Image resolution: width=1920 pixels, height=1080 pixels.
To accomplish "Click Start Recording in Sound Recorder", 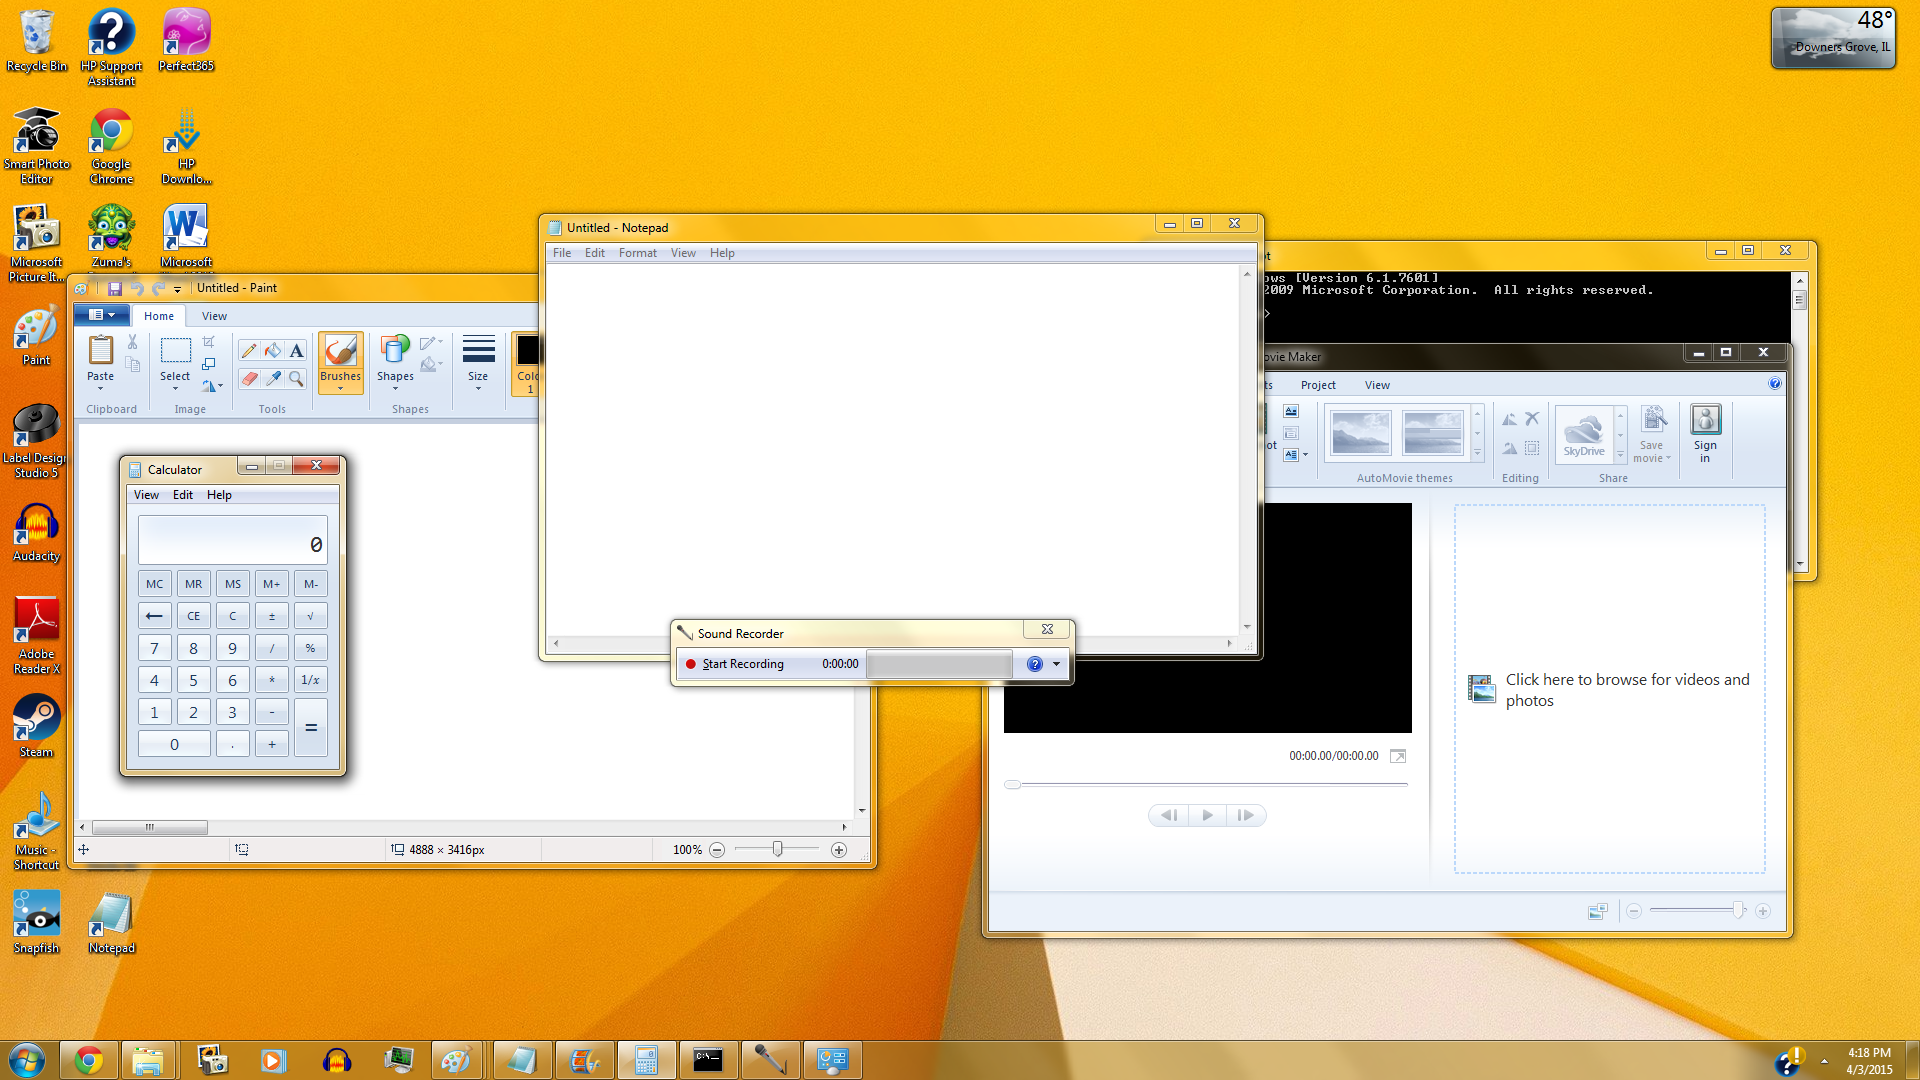I will click(742, 663).
